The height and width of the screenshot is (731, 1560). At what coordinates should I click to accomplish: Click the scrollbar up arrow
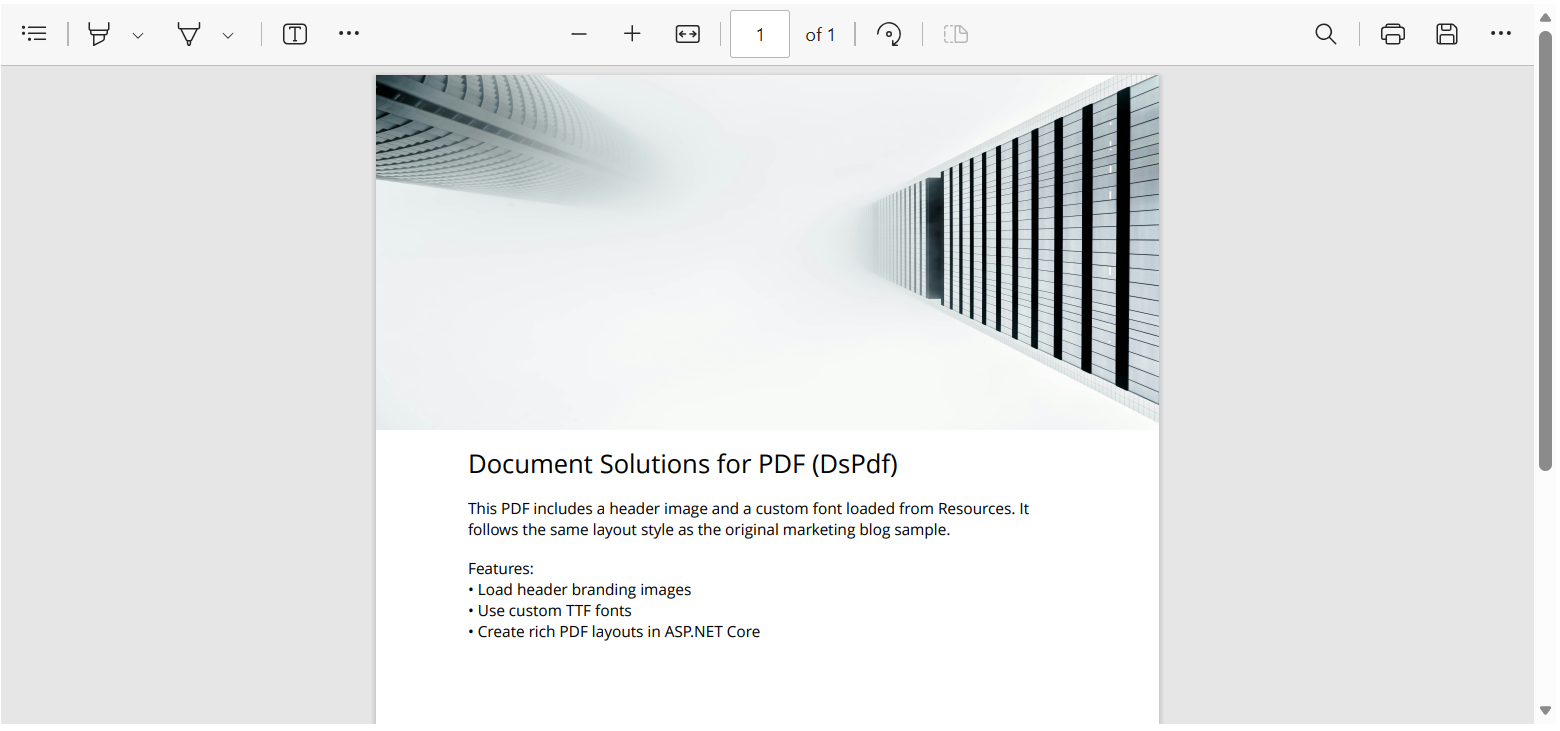click(1543, 15)
